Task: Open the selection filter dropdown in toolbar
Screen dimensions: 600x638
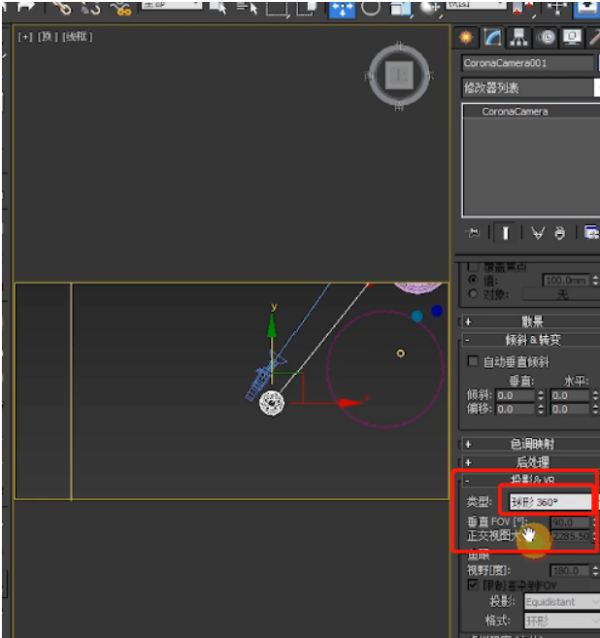Action: pyautogui.click(x=172, y=4)
